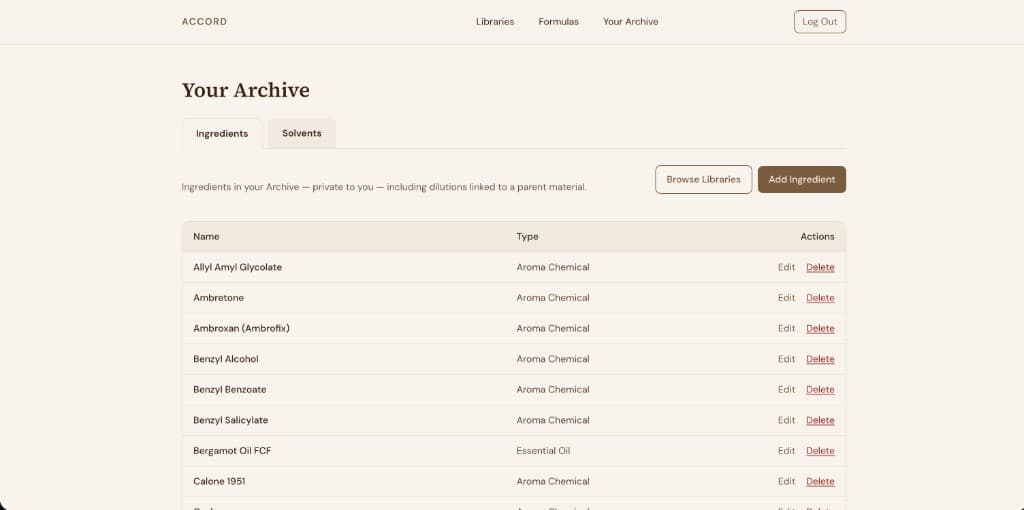1024x510 pixels.
Task: Click Aroma Chemical type for Ambretone
Action: pyautogui.click(x=553, y=298)
